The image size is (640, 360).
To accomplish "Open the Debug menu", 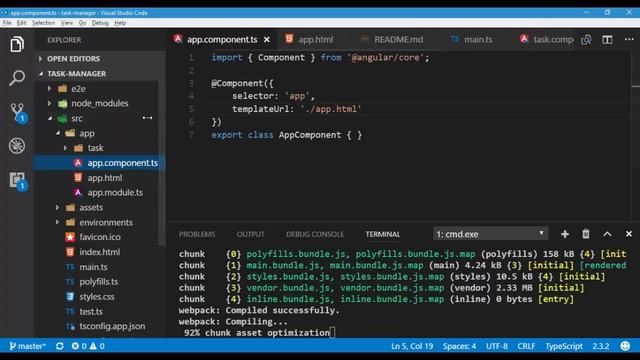I will point(100,23).
